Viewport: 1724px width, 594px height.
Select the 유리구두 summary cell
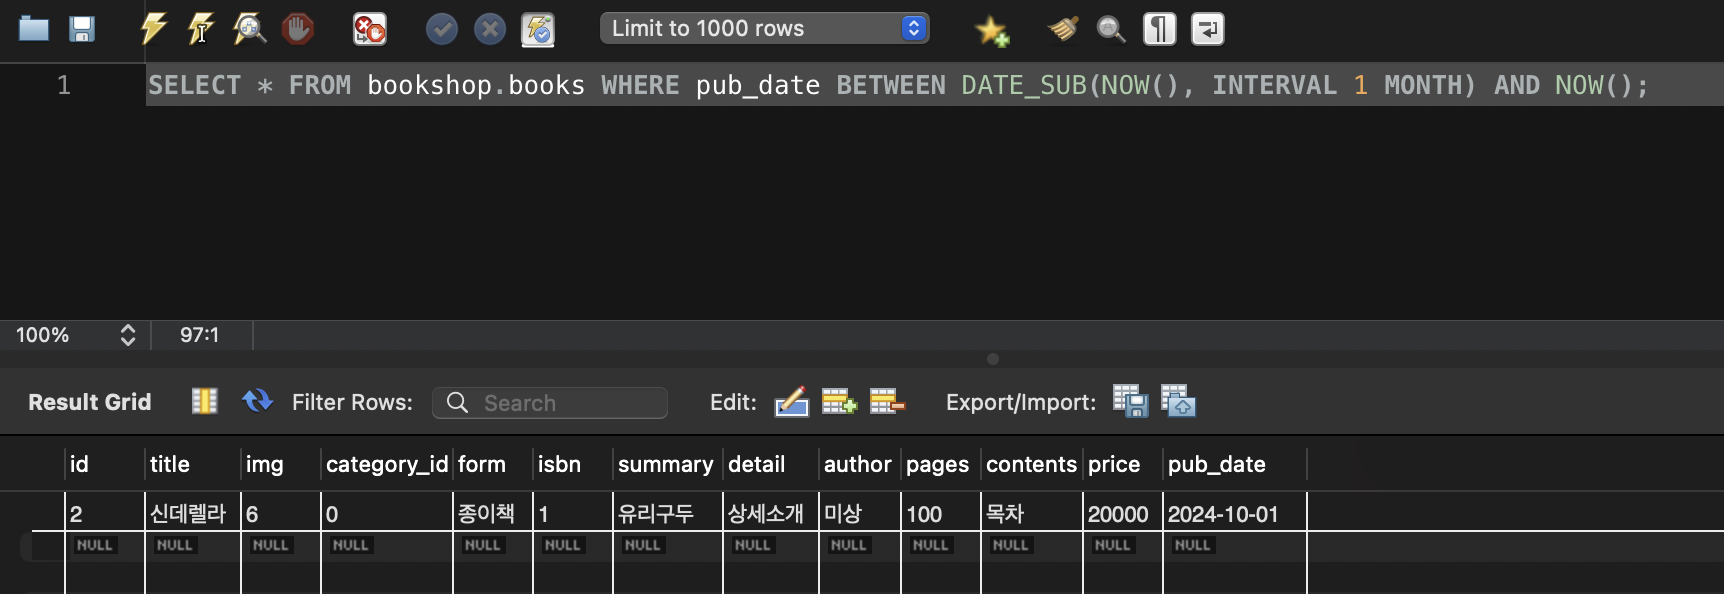667,513
